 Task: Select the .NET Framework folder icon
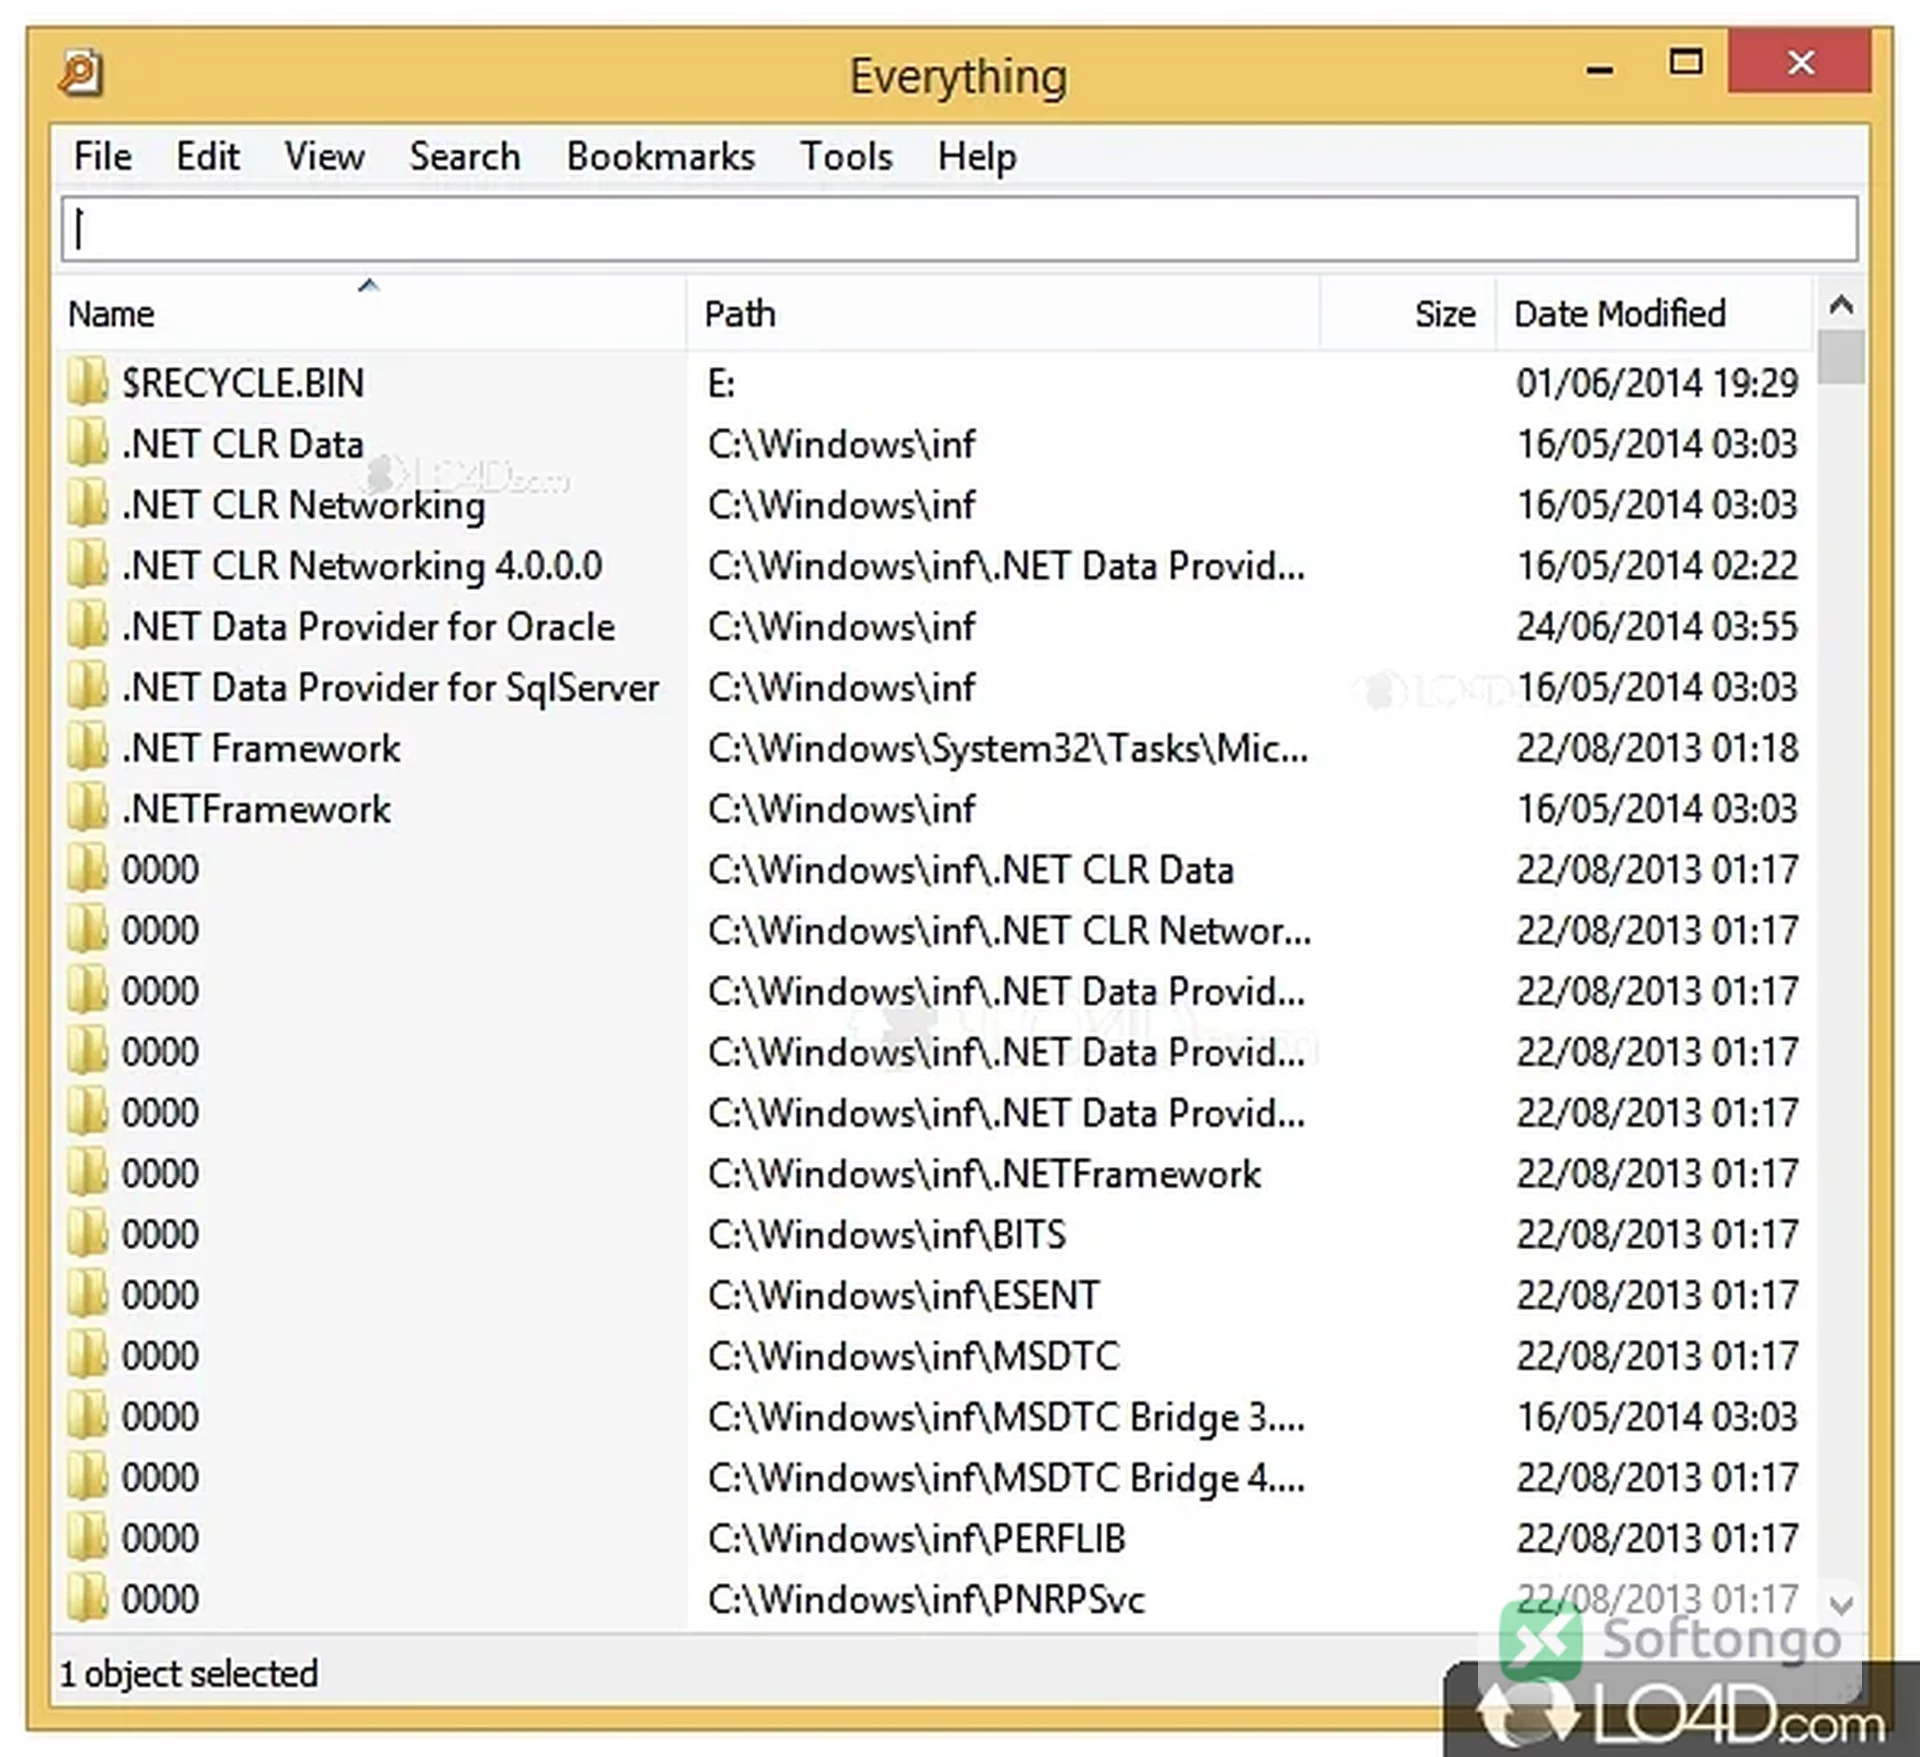(x=88, y=747)
